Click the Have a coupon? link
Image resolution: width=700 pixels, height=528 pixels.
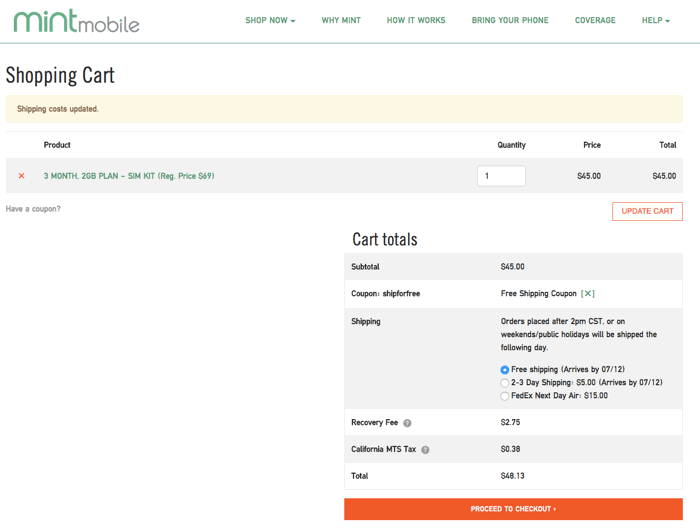33,209
